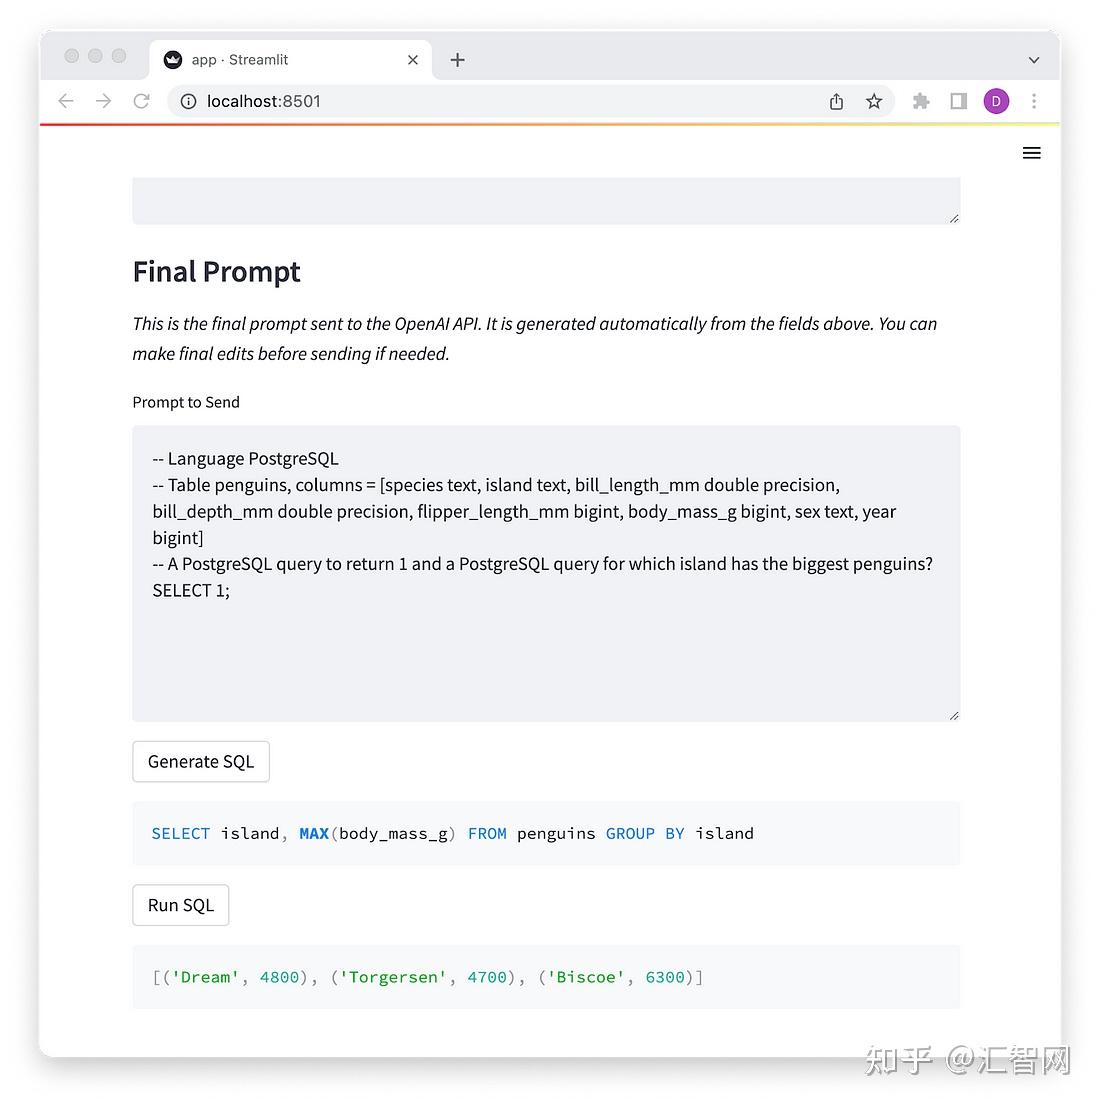View site information icon next to localhost

click(x=188, y=102)
